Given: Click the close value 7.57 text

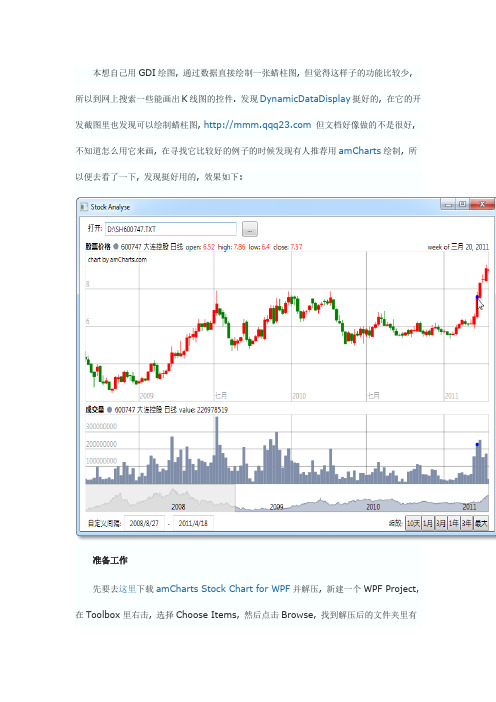Looking at the screenshot, I should tap(296, 247).
